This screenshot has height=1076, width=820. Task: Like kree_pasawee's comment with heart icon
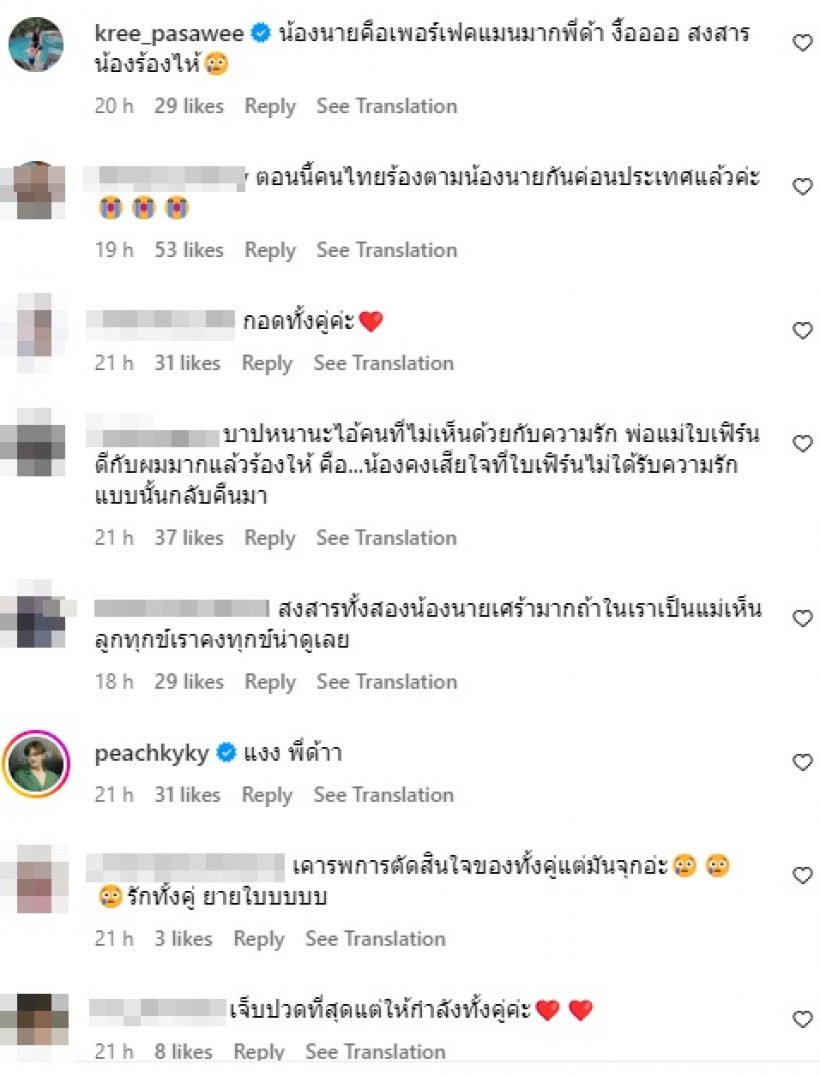pyautogui.click(x=802, y=43)
